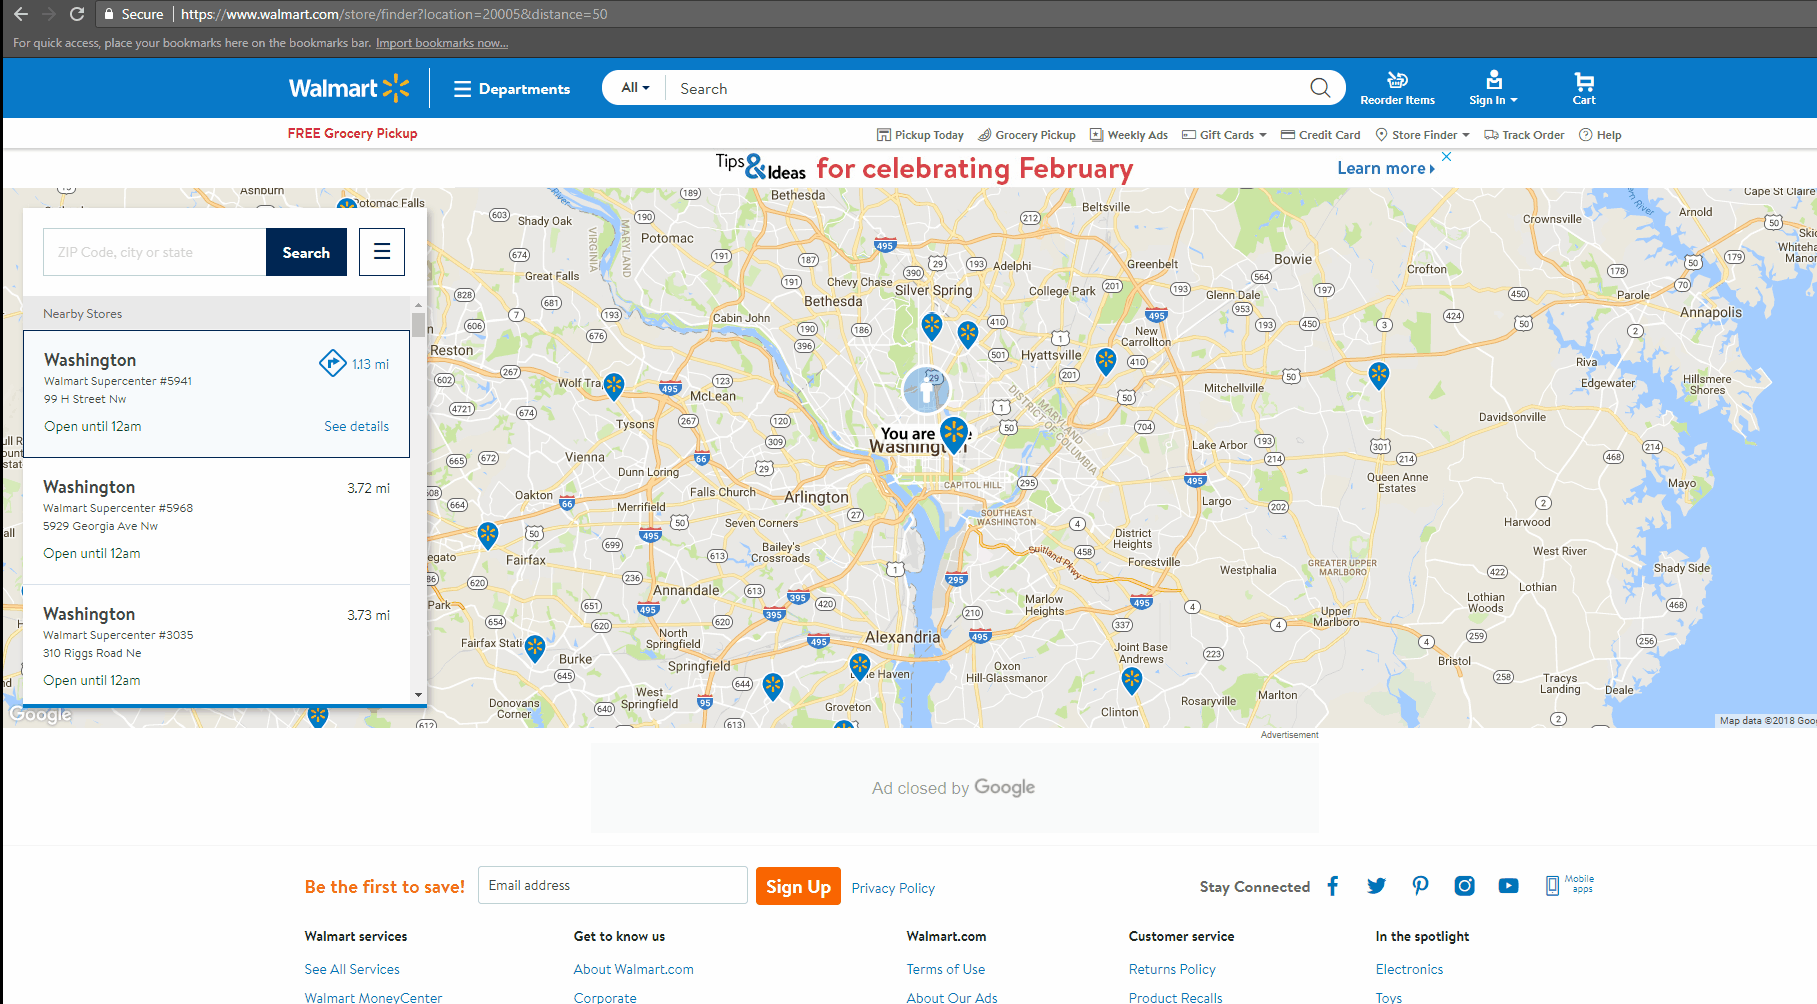Screen dimensions: 1817x1004
Task: Click the browser back arrow
Action: point(21,14)
